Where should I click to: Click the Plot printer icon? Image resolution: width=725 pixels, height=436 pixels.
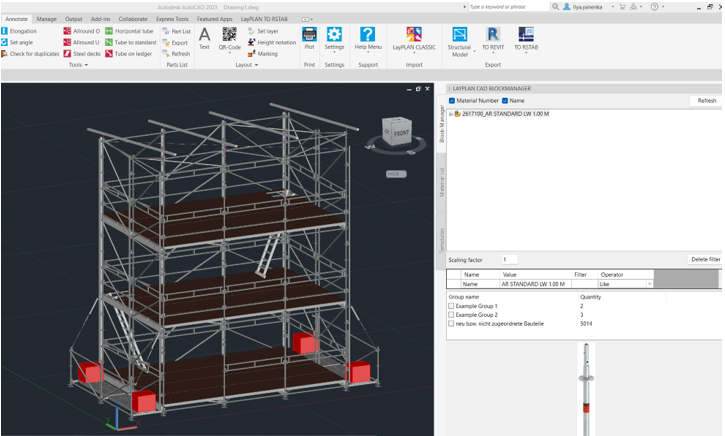[x=309, y=36]
